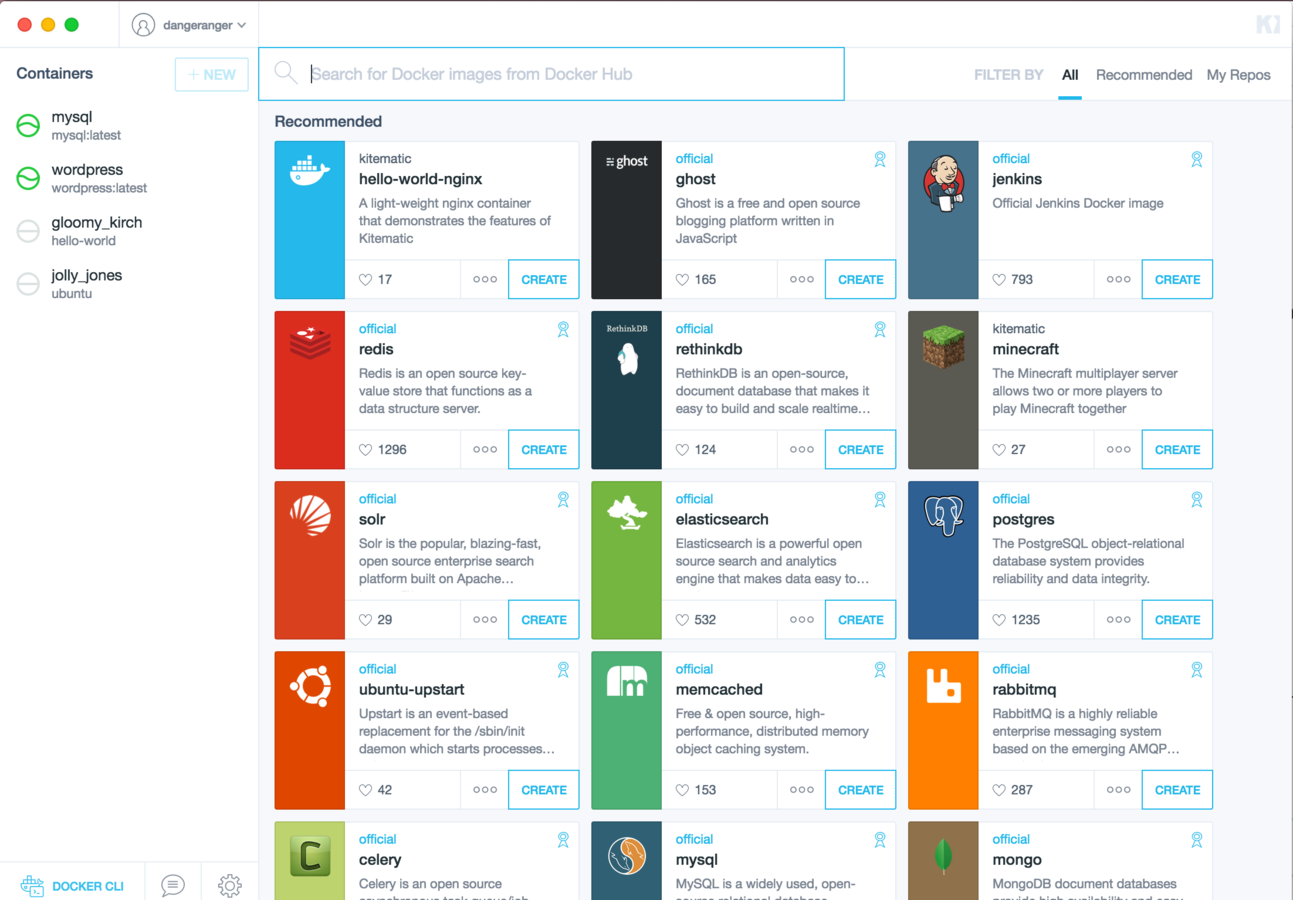Click the user avatar icon beside dangeranger
The height and width of the screenshot is (900, 1293).
pos(143,25)
